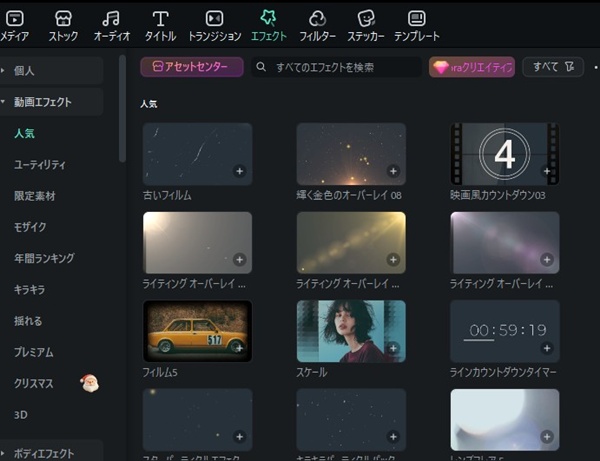
Task: Select the オーディオ (Audio) tab icon
Action: point(111,19)
